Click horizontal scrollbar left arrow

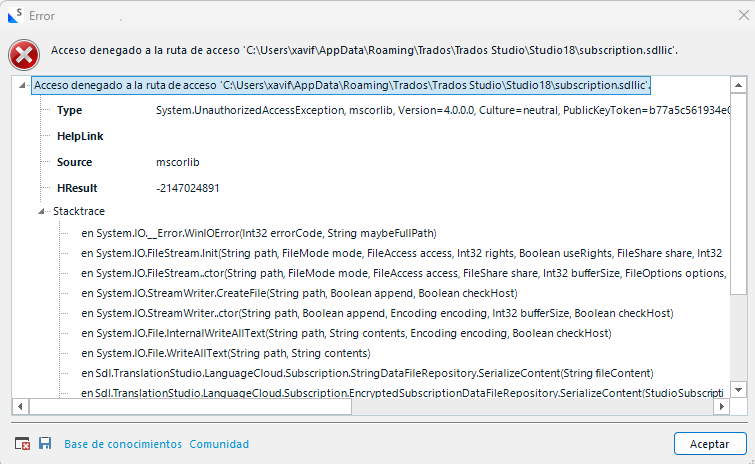click(20, 407)
